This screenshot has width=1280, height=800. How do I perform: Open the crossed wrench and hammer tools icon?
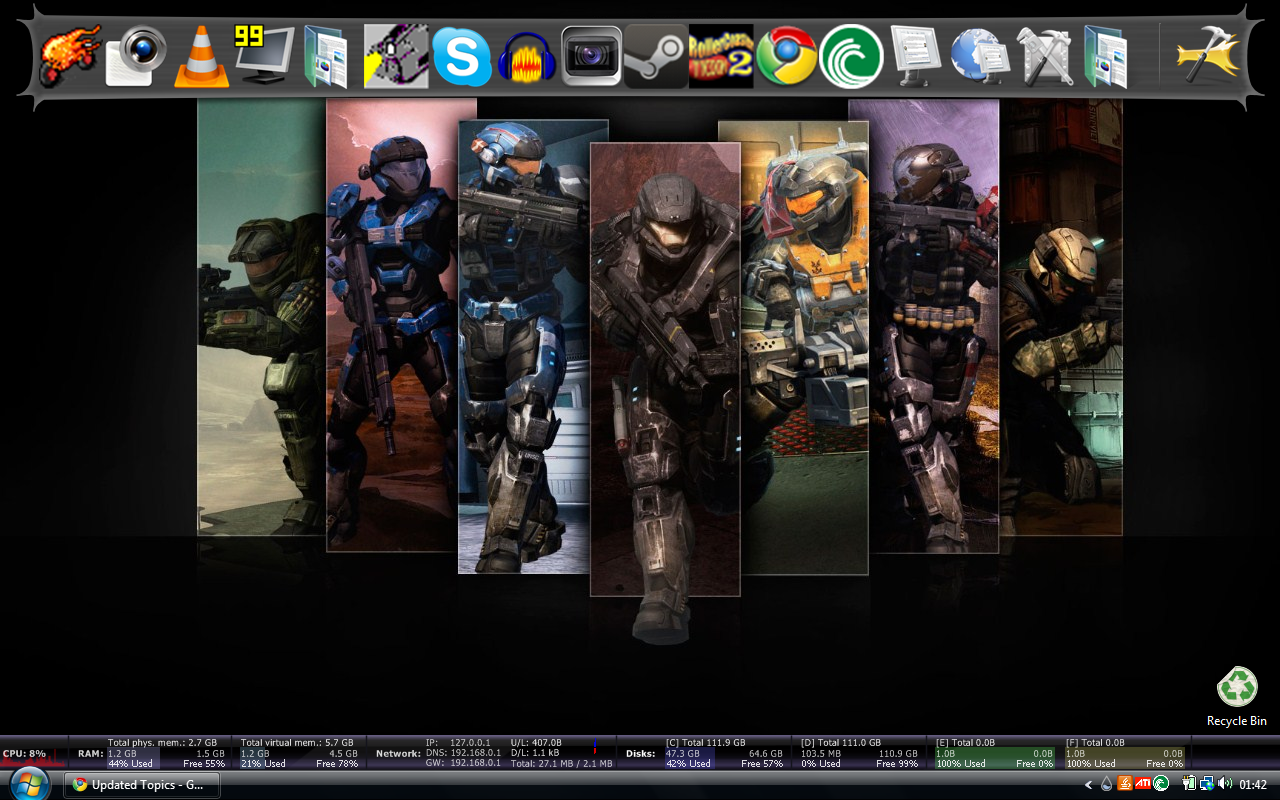(1044, 56)
